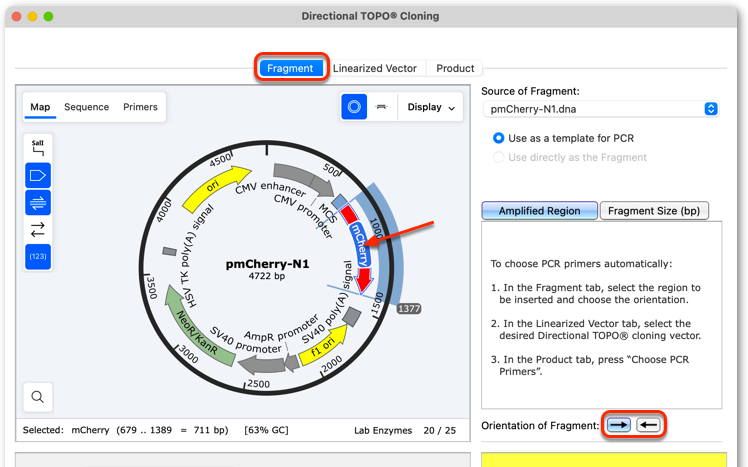The image size is (748, 467).
Task: Click the SV40 promoter label on the map
Action: point(244,340)
